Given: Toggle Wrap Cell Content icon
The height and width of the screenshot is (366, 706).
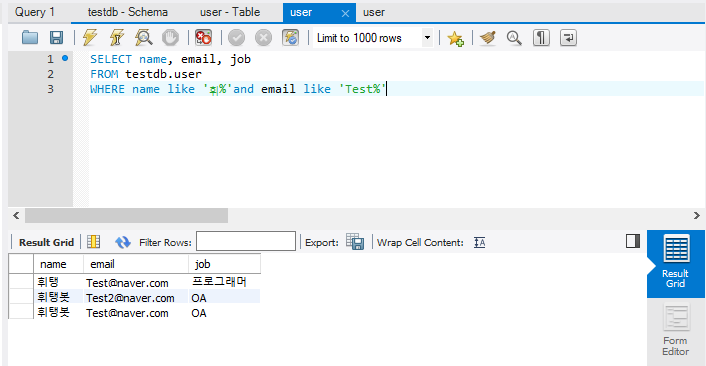Looking at the screenshot, I should pyautogui.click(x=480, y=243).
